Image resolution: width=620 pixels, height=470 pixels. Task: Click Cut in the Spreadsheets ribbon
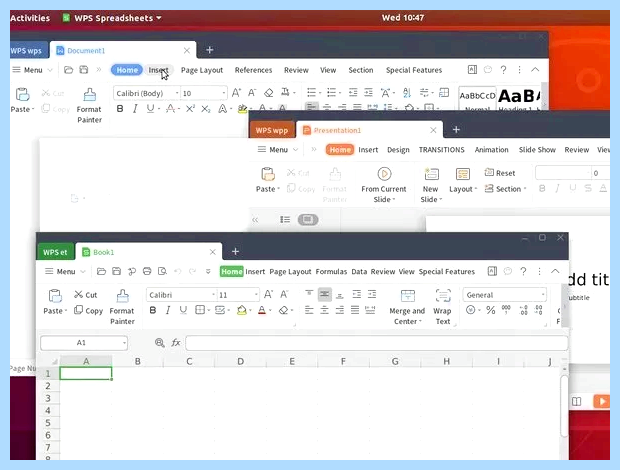[86, 295]
